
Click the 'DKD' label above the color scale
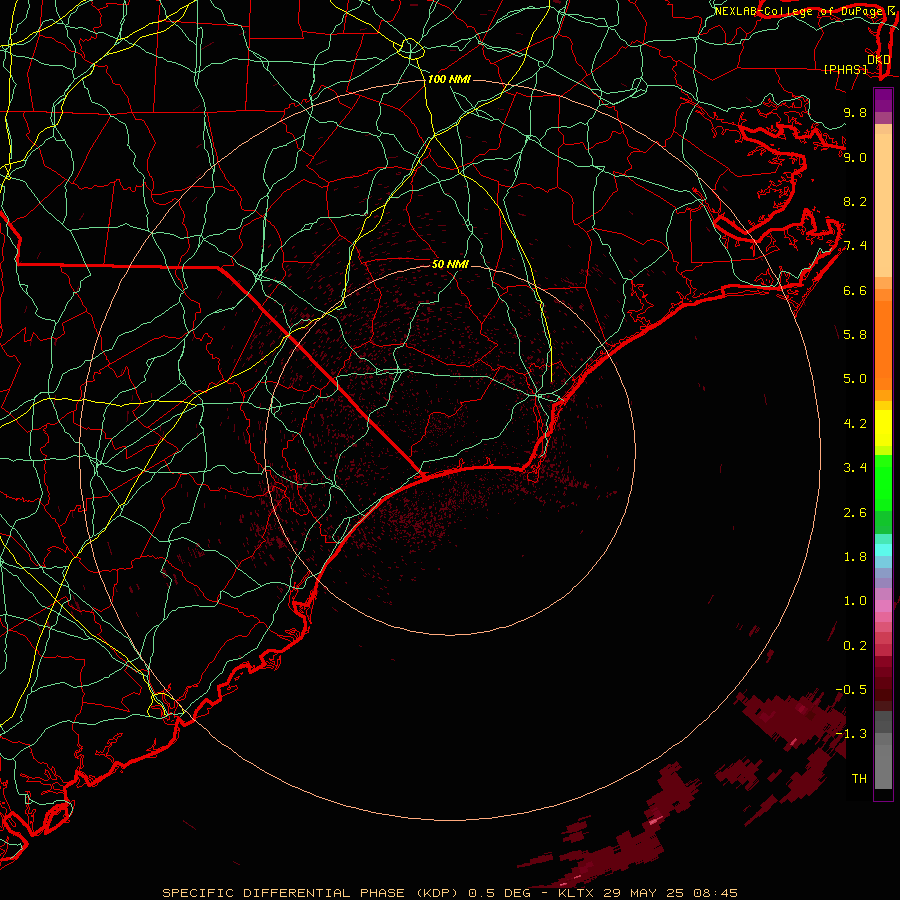pos(878,59)
